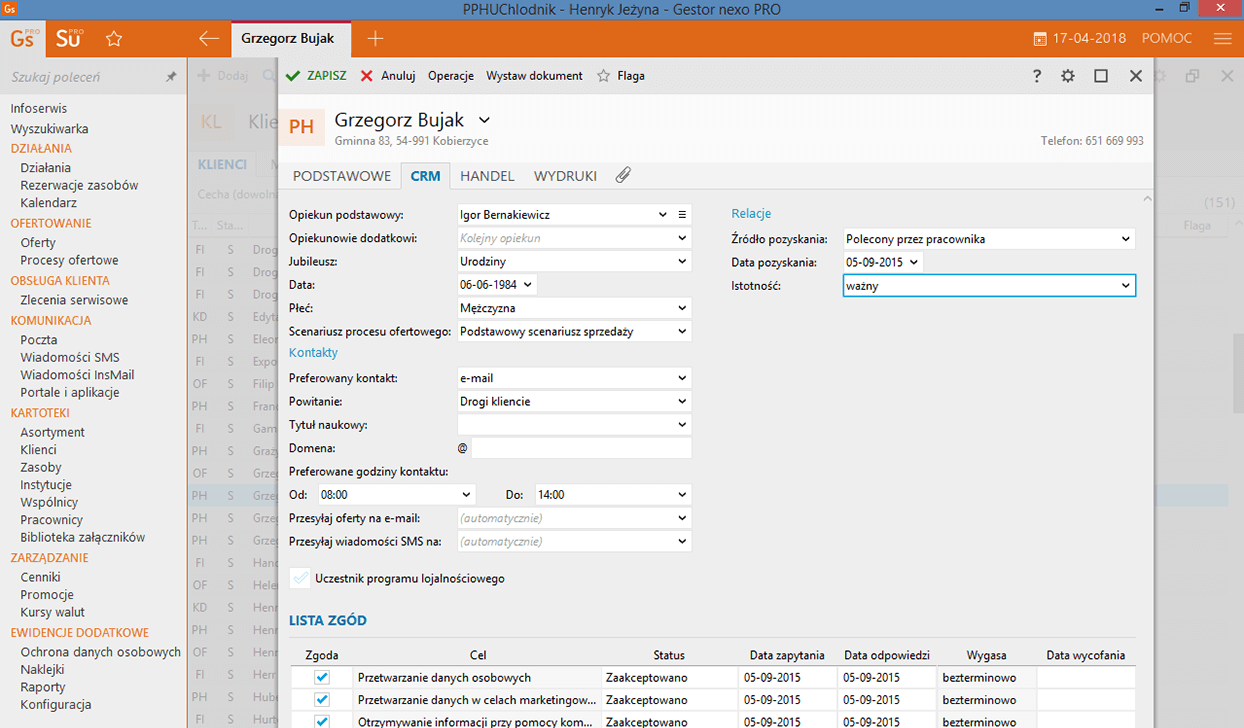Uncheck consent Przetwarzanie danych osobowych
This screenshot has width=1244, height=728.
(322, 677)
